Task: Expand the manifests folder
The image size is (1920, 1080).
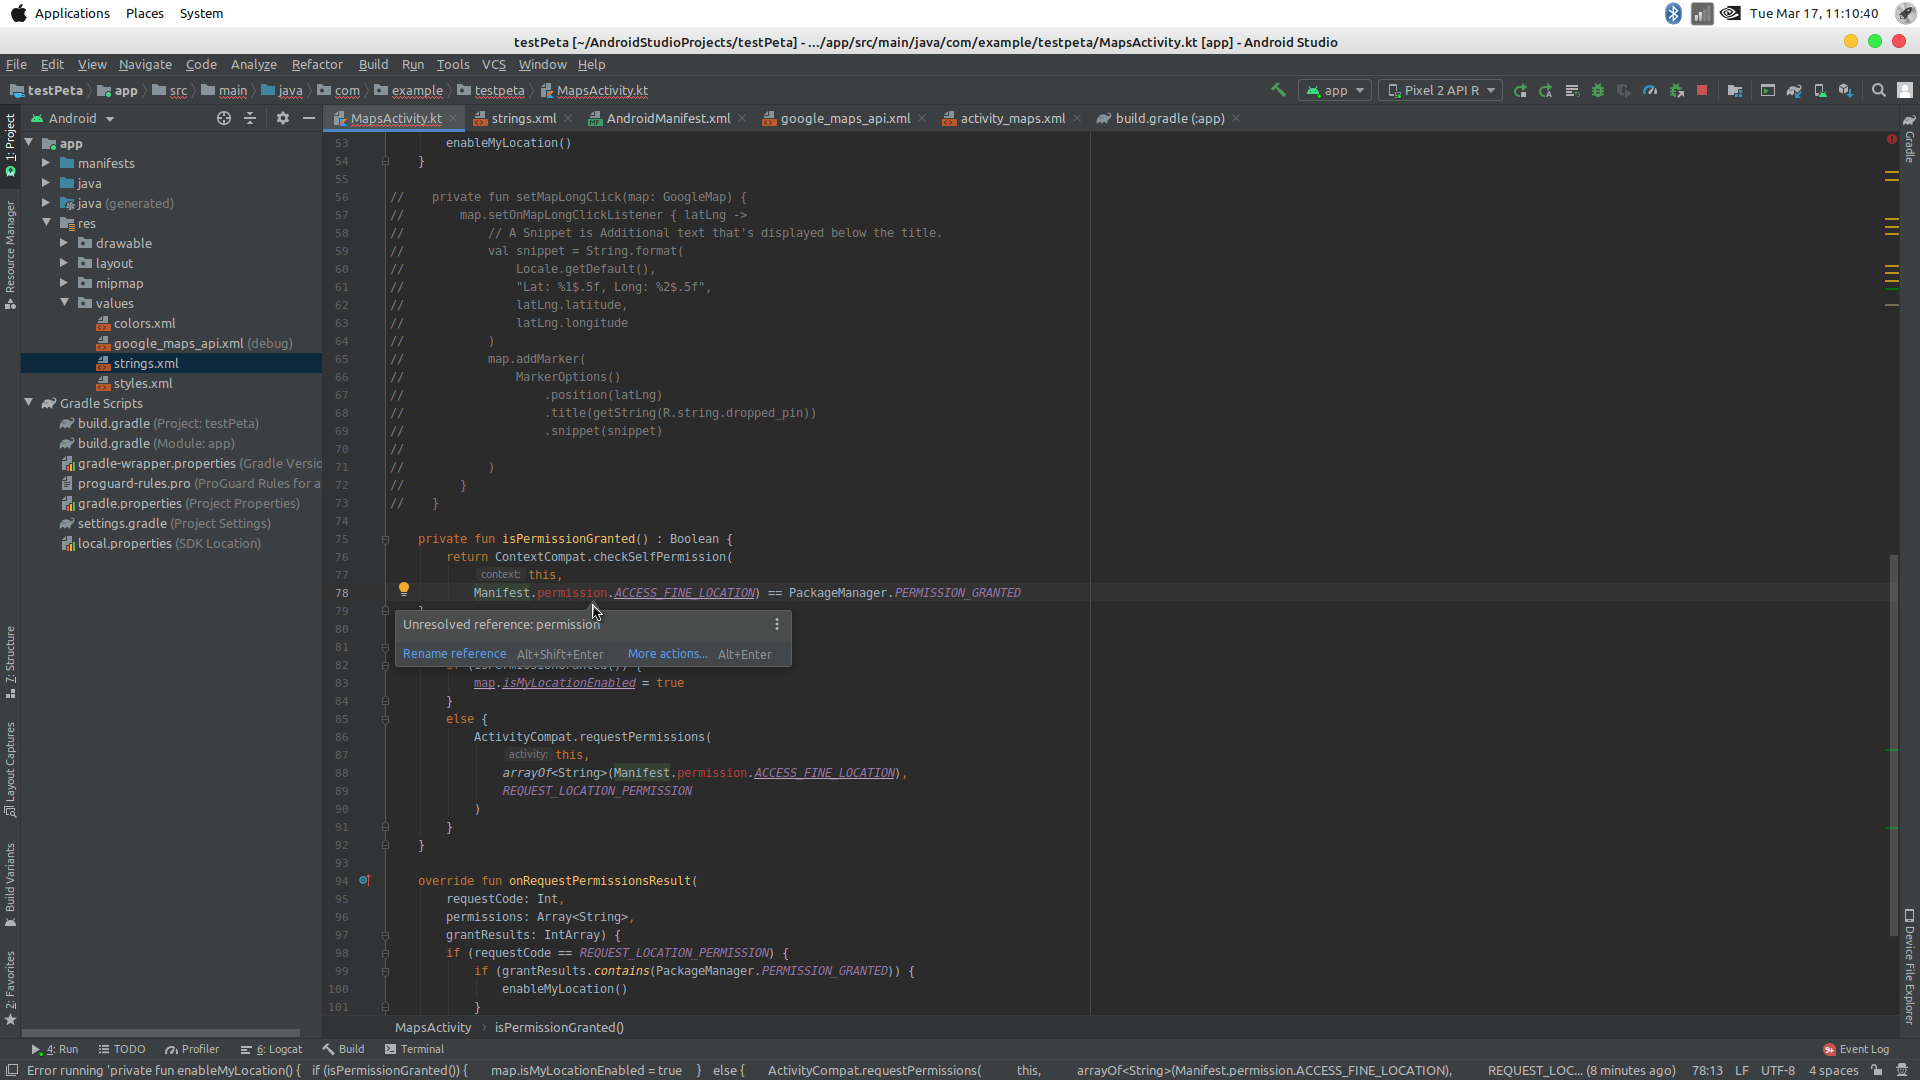Action: [x=45, y=162]
